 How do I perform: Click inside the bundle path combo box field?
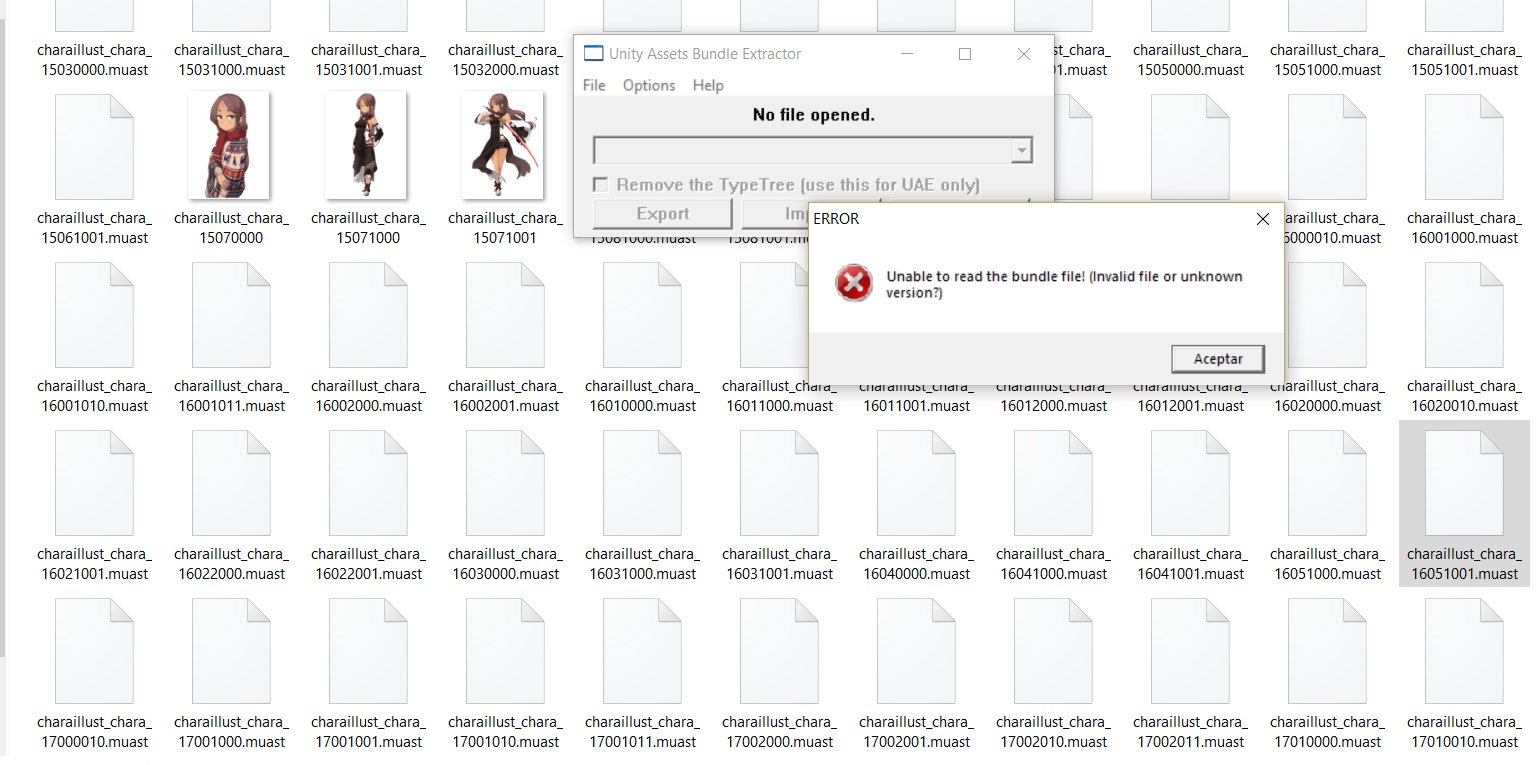[x=800, y=150]
